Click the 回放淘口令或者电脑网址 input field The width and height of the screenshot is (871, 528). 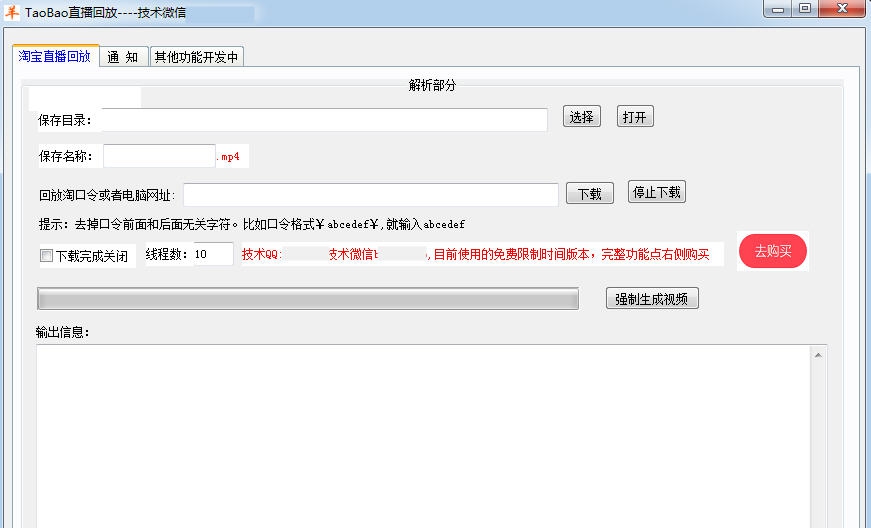click(371, 194)
